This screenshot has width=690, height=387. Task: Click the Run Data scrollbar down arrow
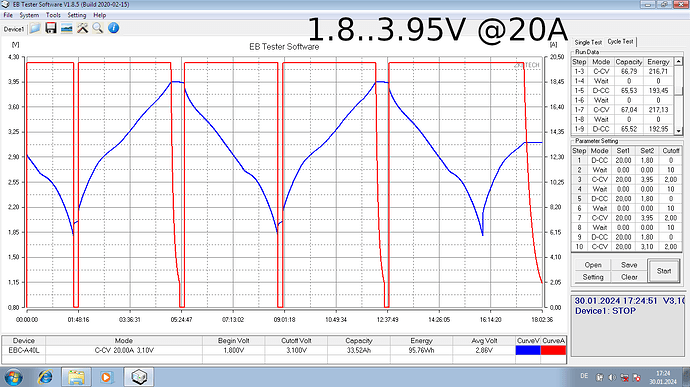[x=678, y=131]
